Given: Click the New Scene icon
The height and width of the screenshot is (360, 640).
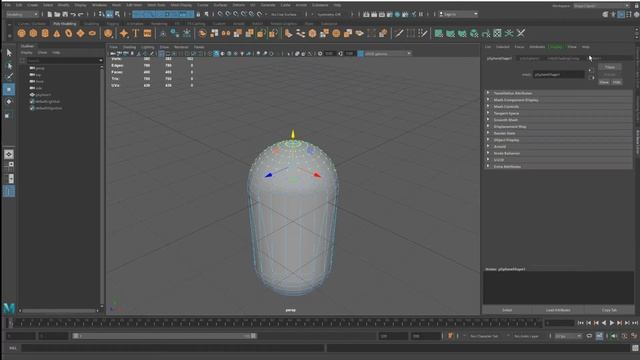Looking at the screenshot, I should click(x=50, y=14).
